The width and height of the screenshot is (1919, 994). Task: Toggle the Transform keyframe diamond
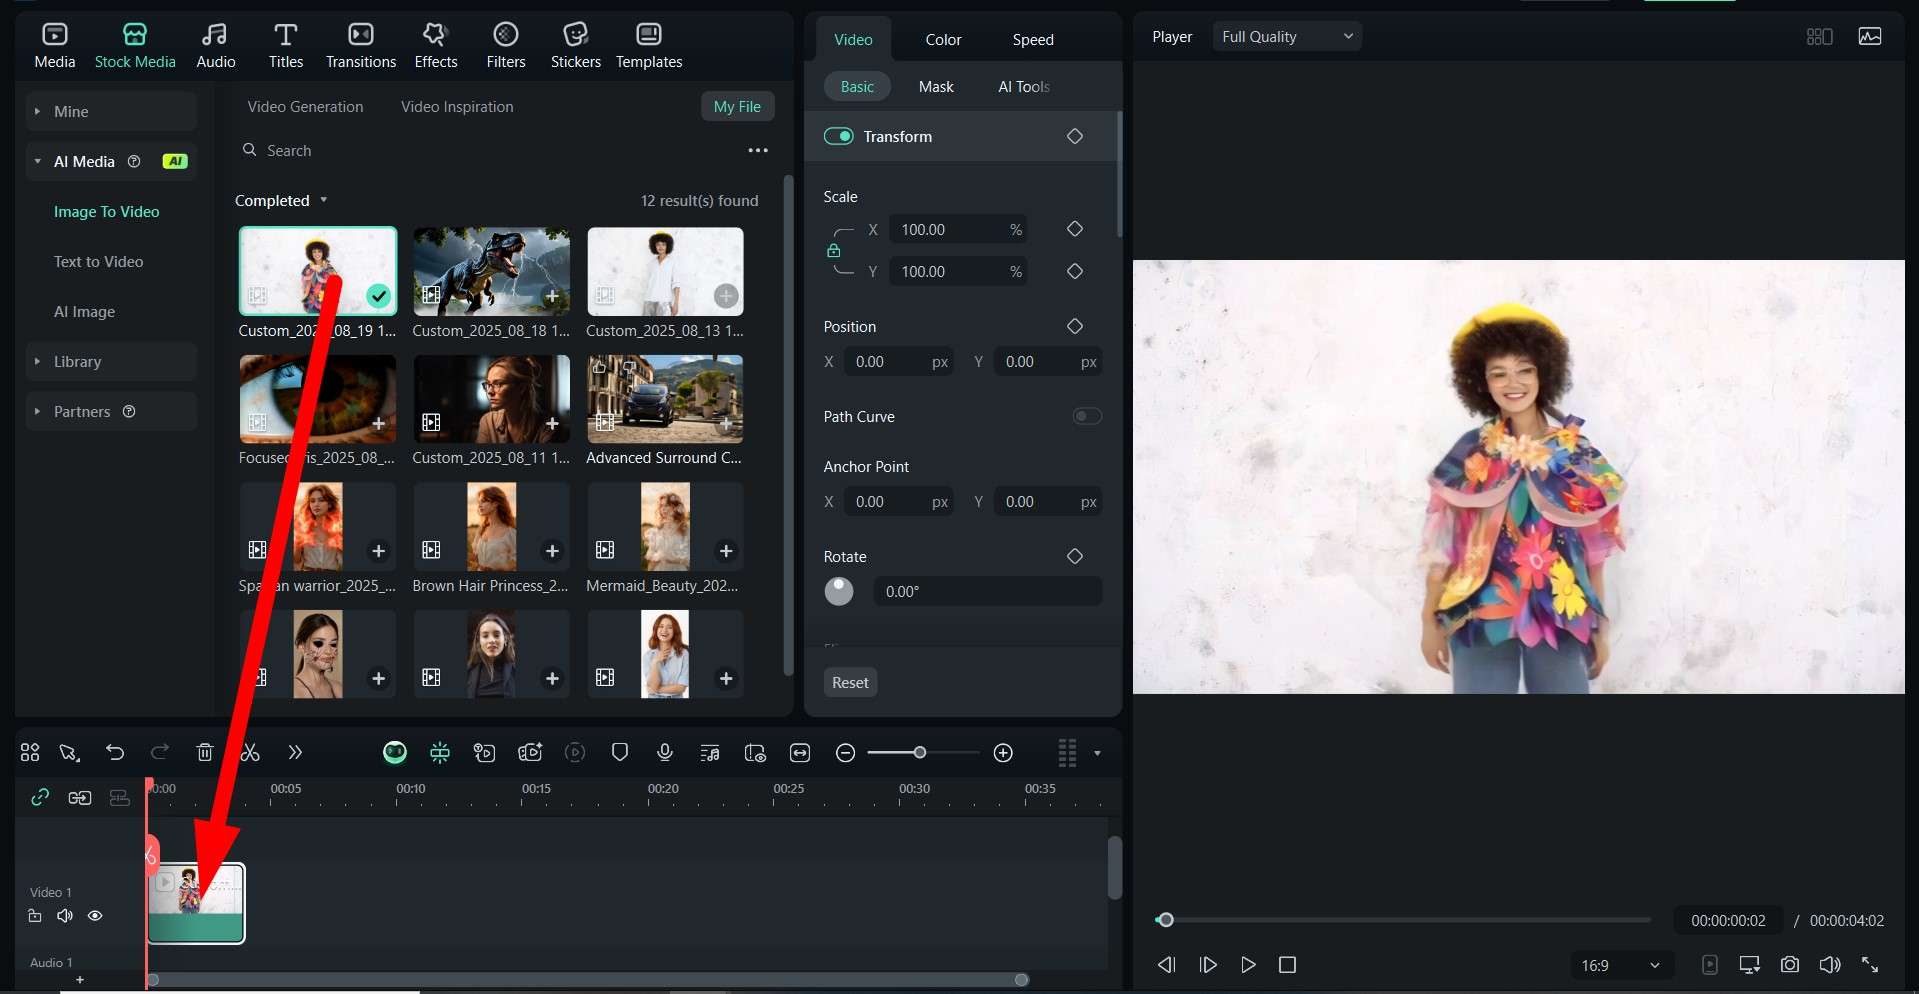pyautogui.click(x=1075, y=136)
